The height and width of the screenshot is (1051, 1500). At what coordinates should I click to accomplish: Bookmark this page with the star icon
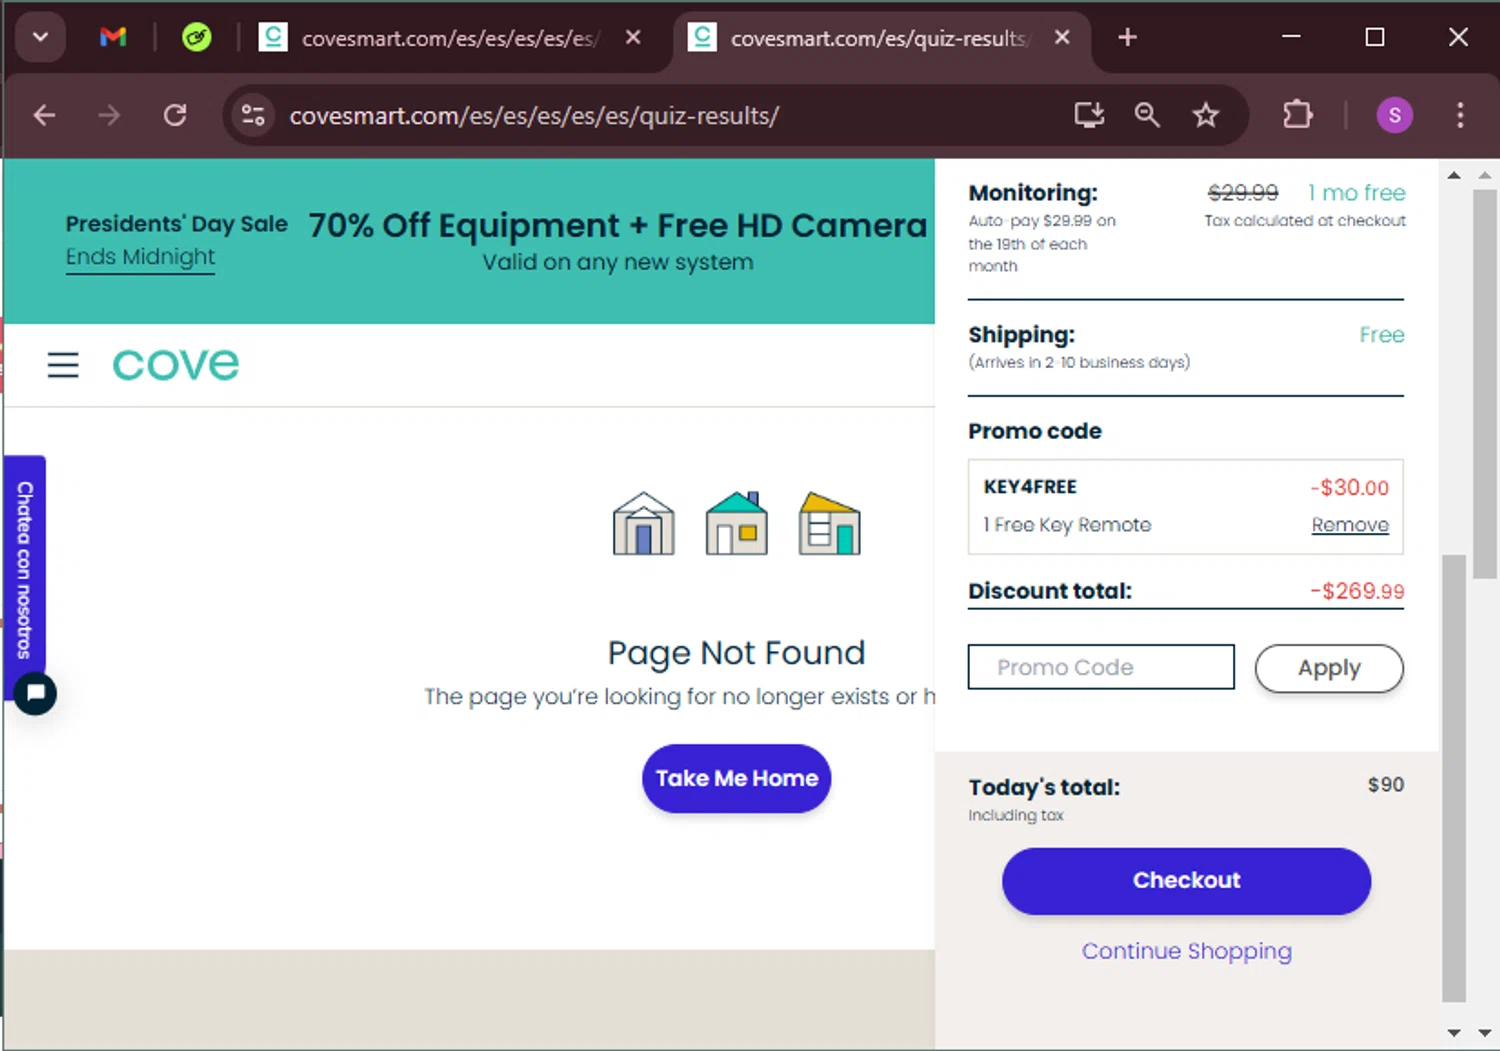click(x=1205, y=116)
